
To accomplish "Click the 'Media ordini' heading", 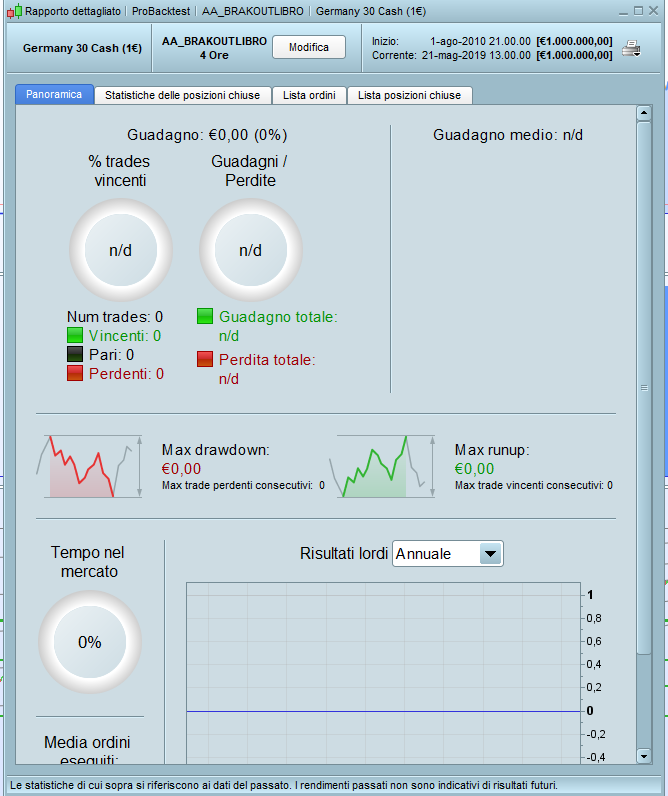I will pyautogui.click(x=87, y=742).
